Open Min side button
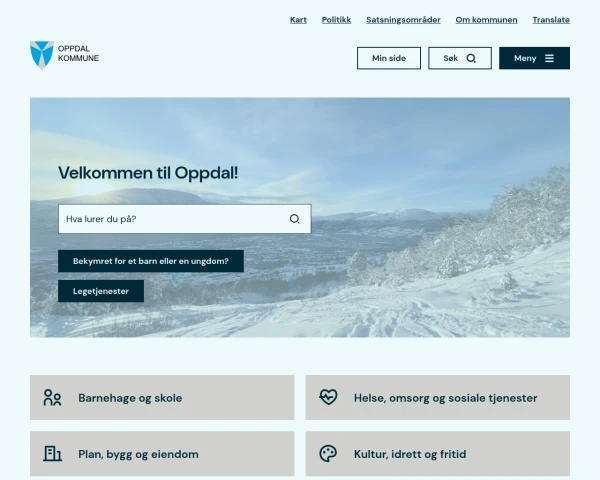 (389, 58)
